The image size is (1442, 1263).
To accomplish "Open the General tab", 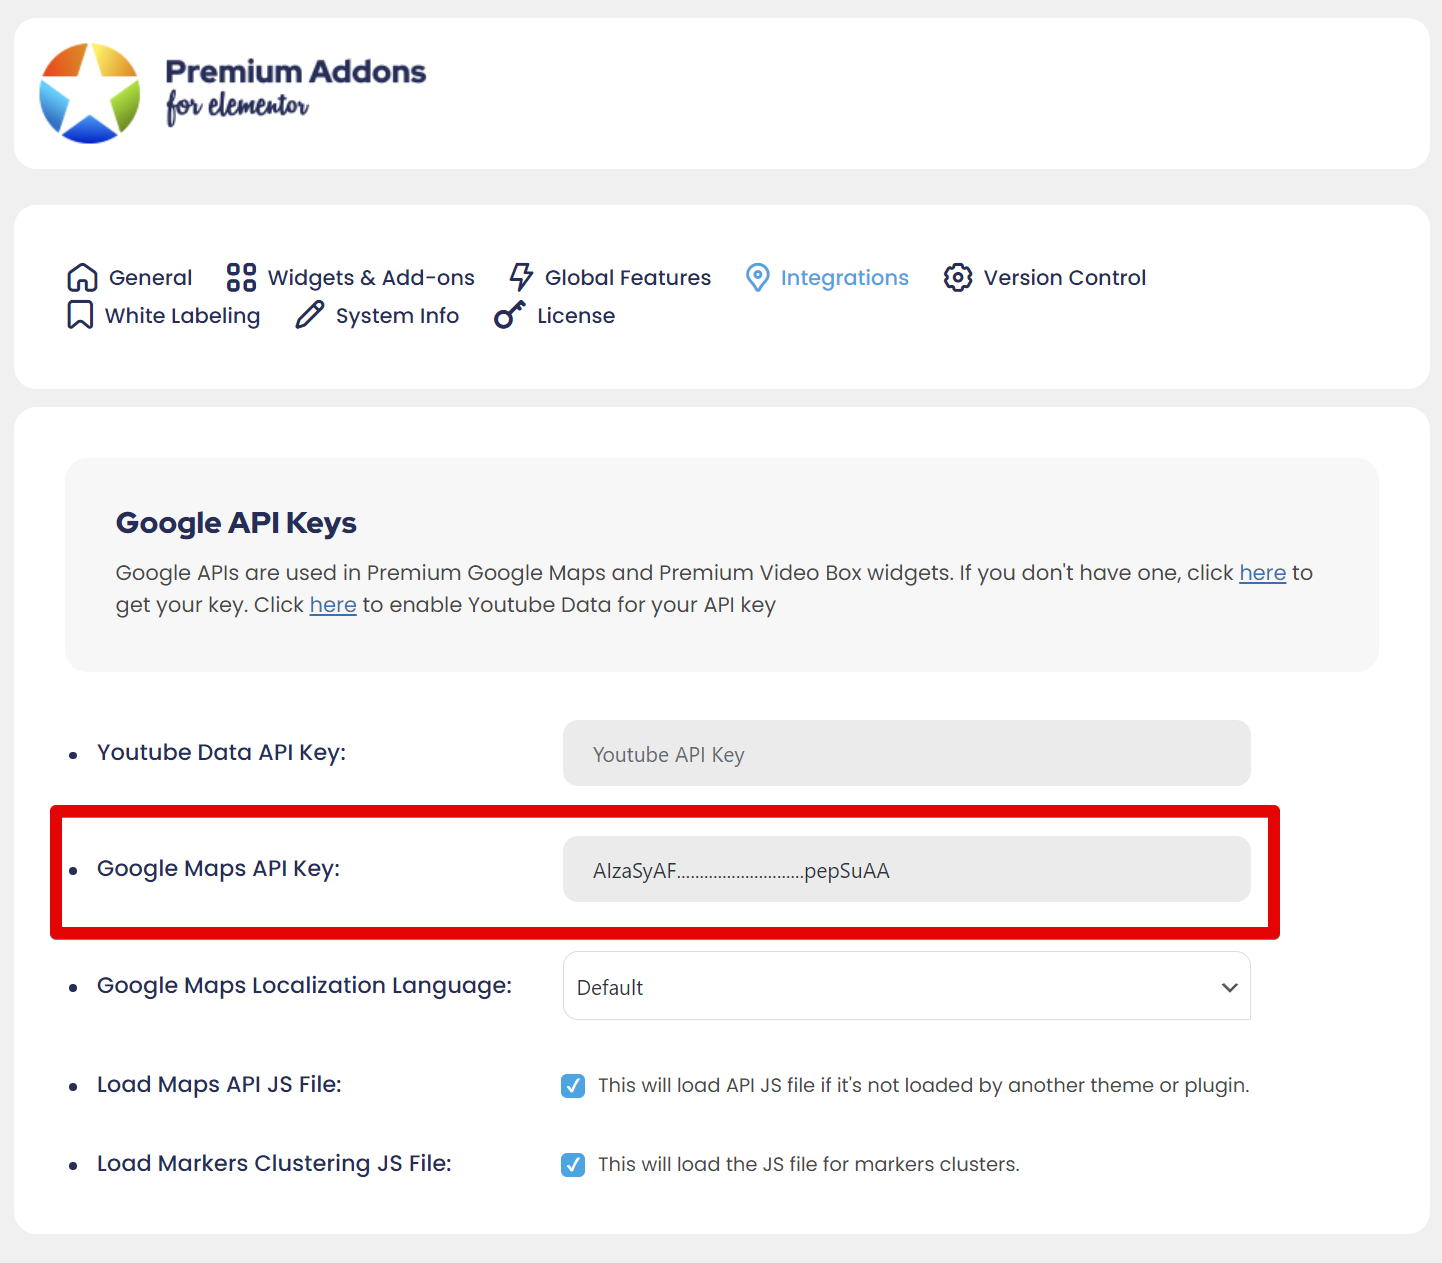I will click(x=130, y=277).
